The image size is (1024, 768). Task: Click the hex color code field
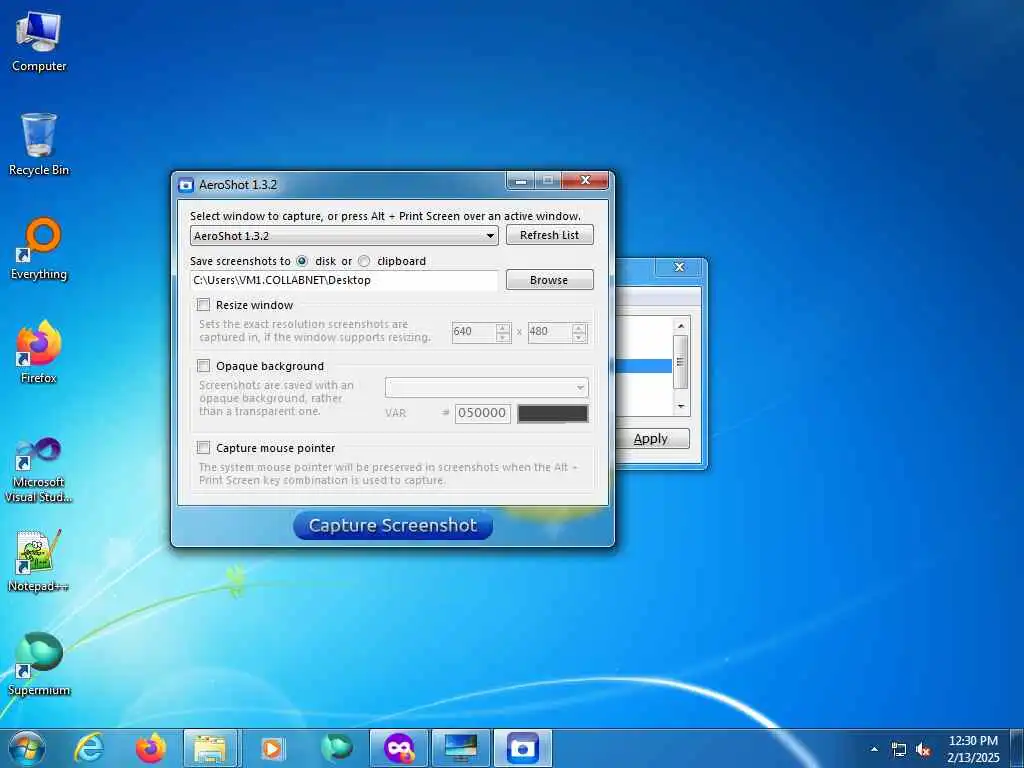click(x=483, y=413)
